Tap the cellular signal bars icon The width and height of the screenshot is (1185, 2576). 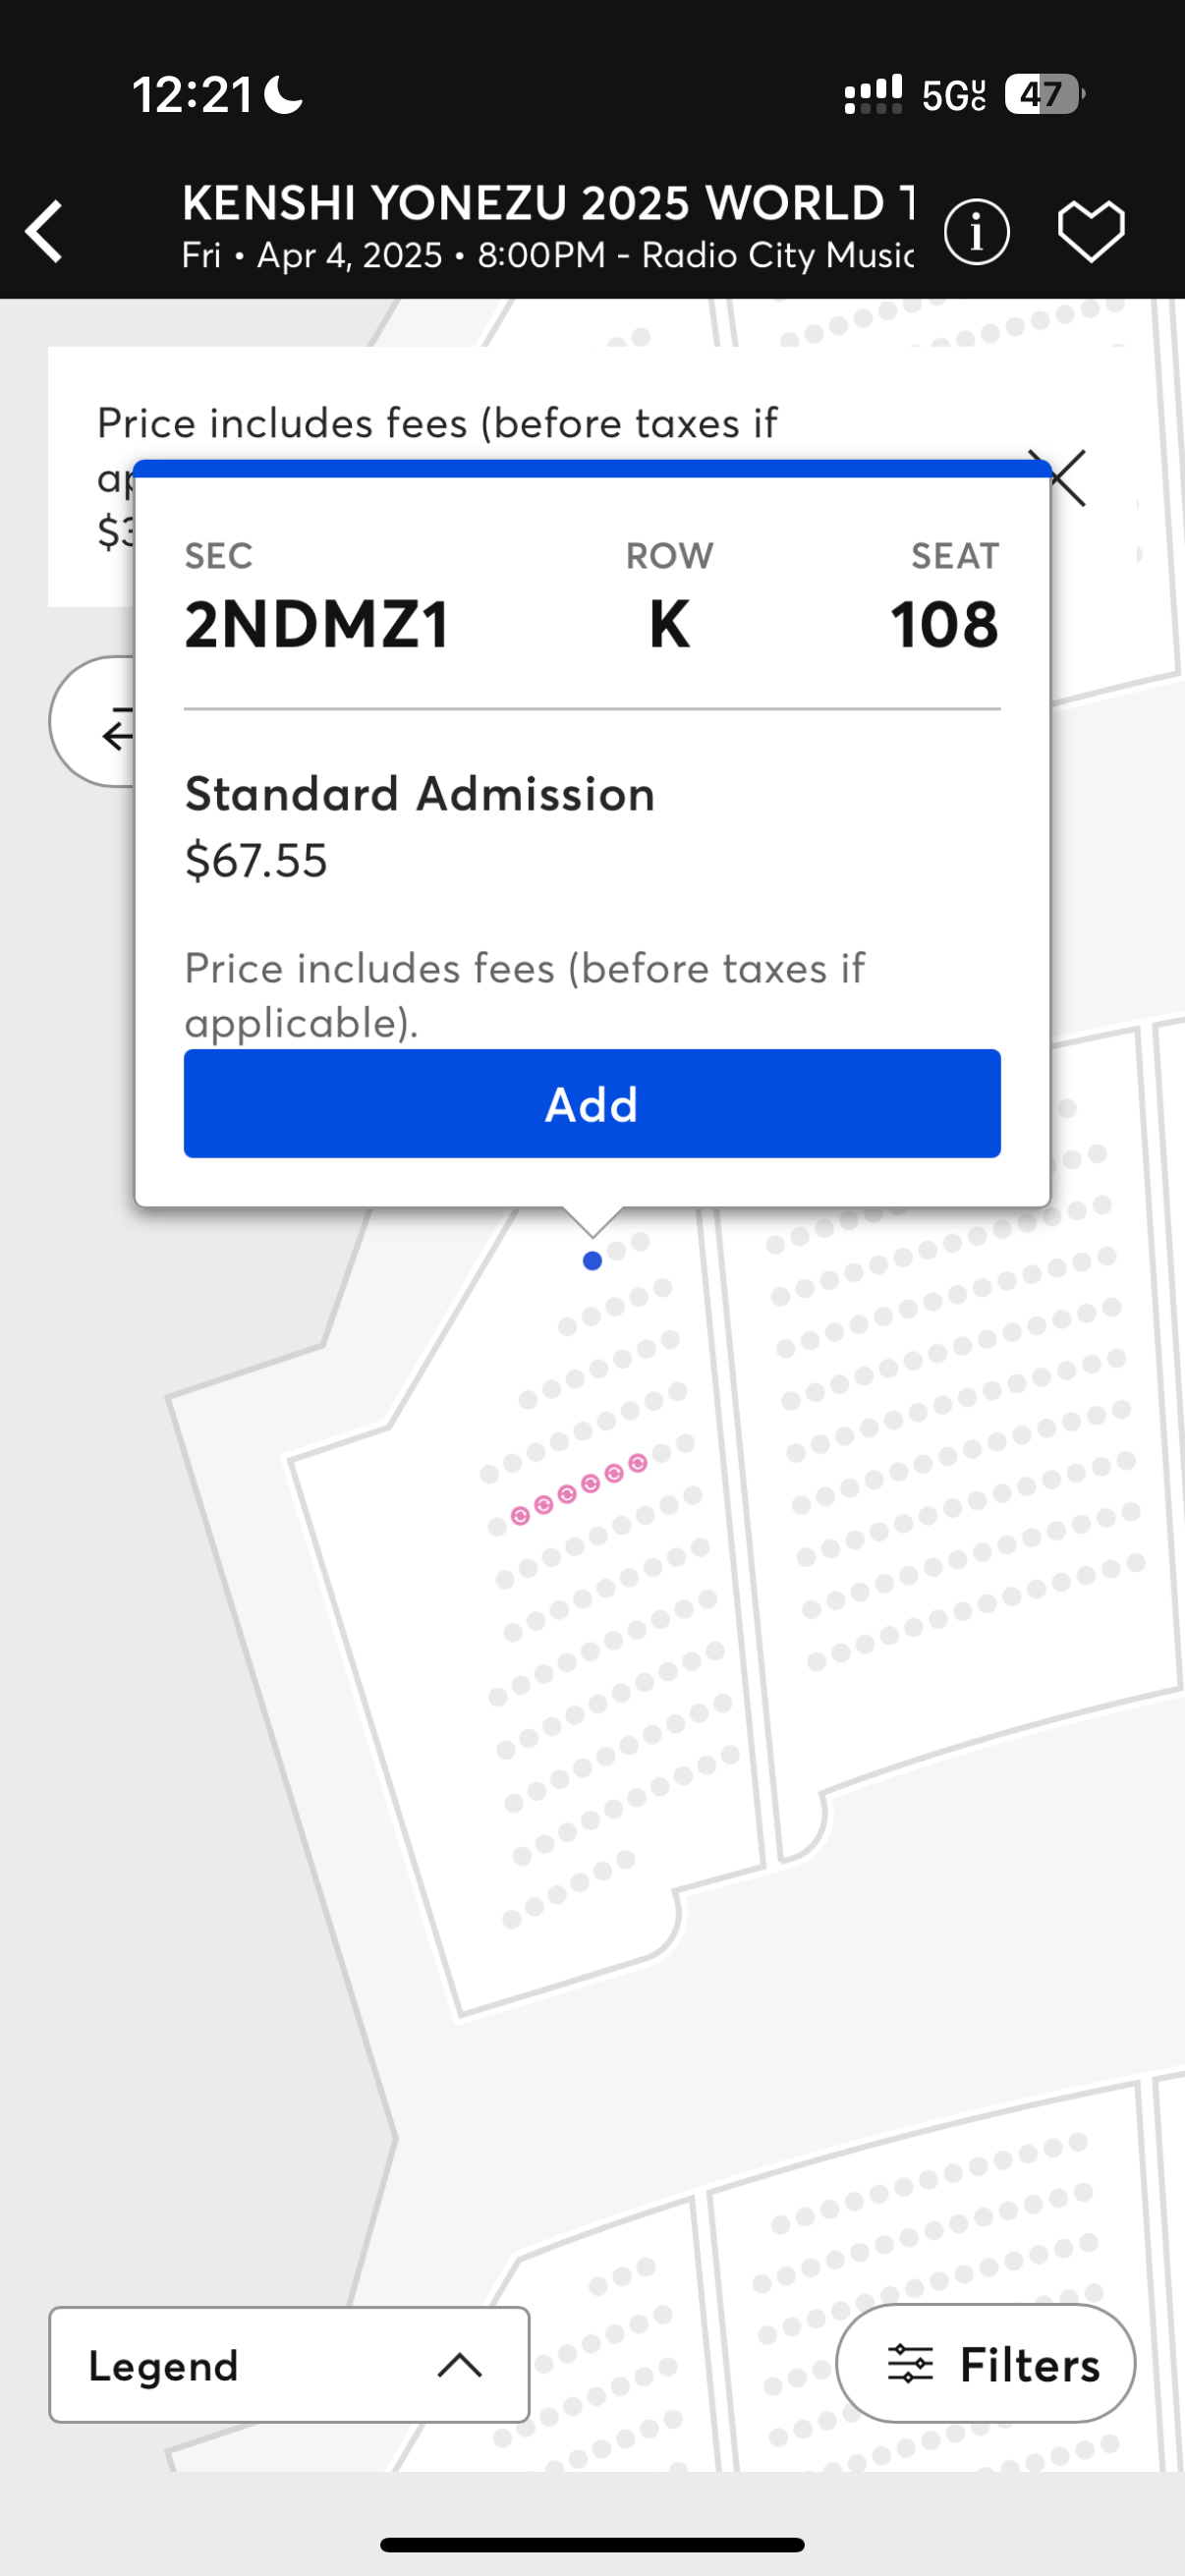(x=873, y=95)
